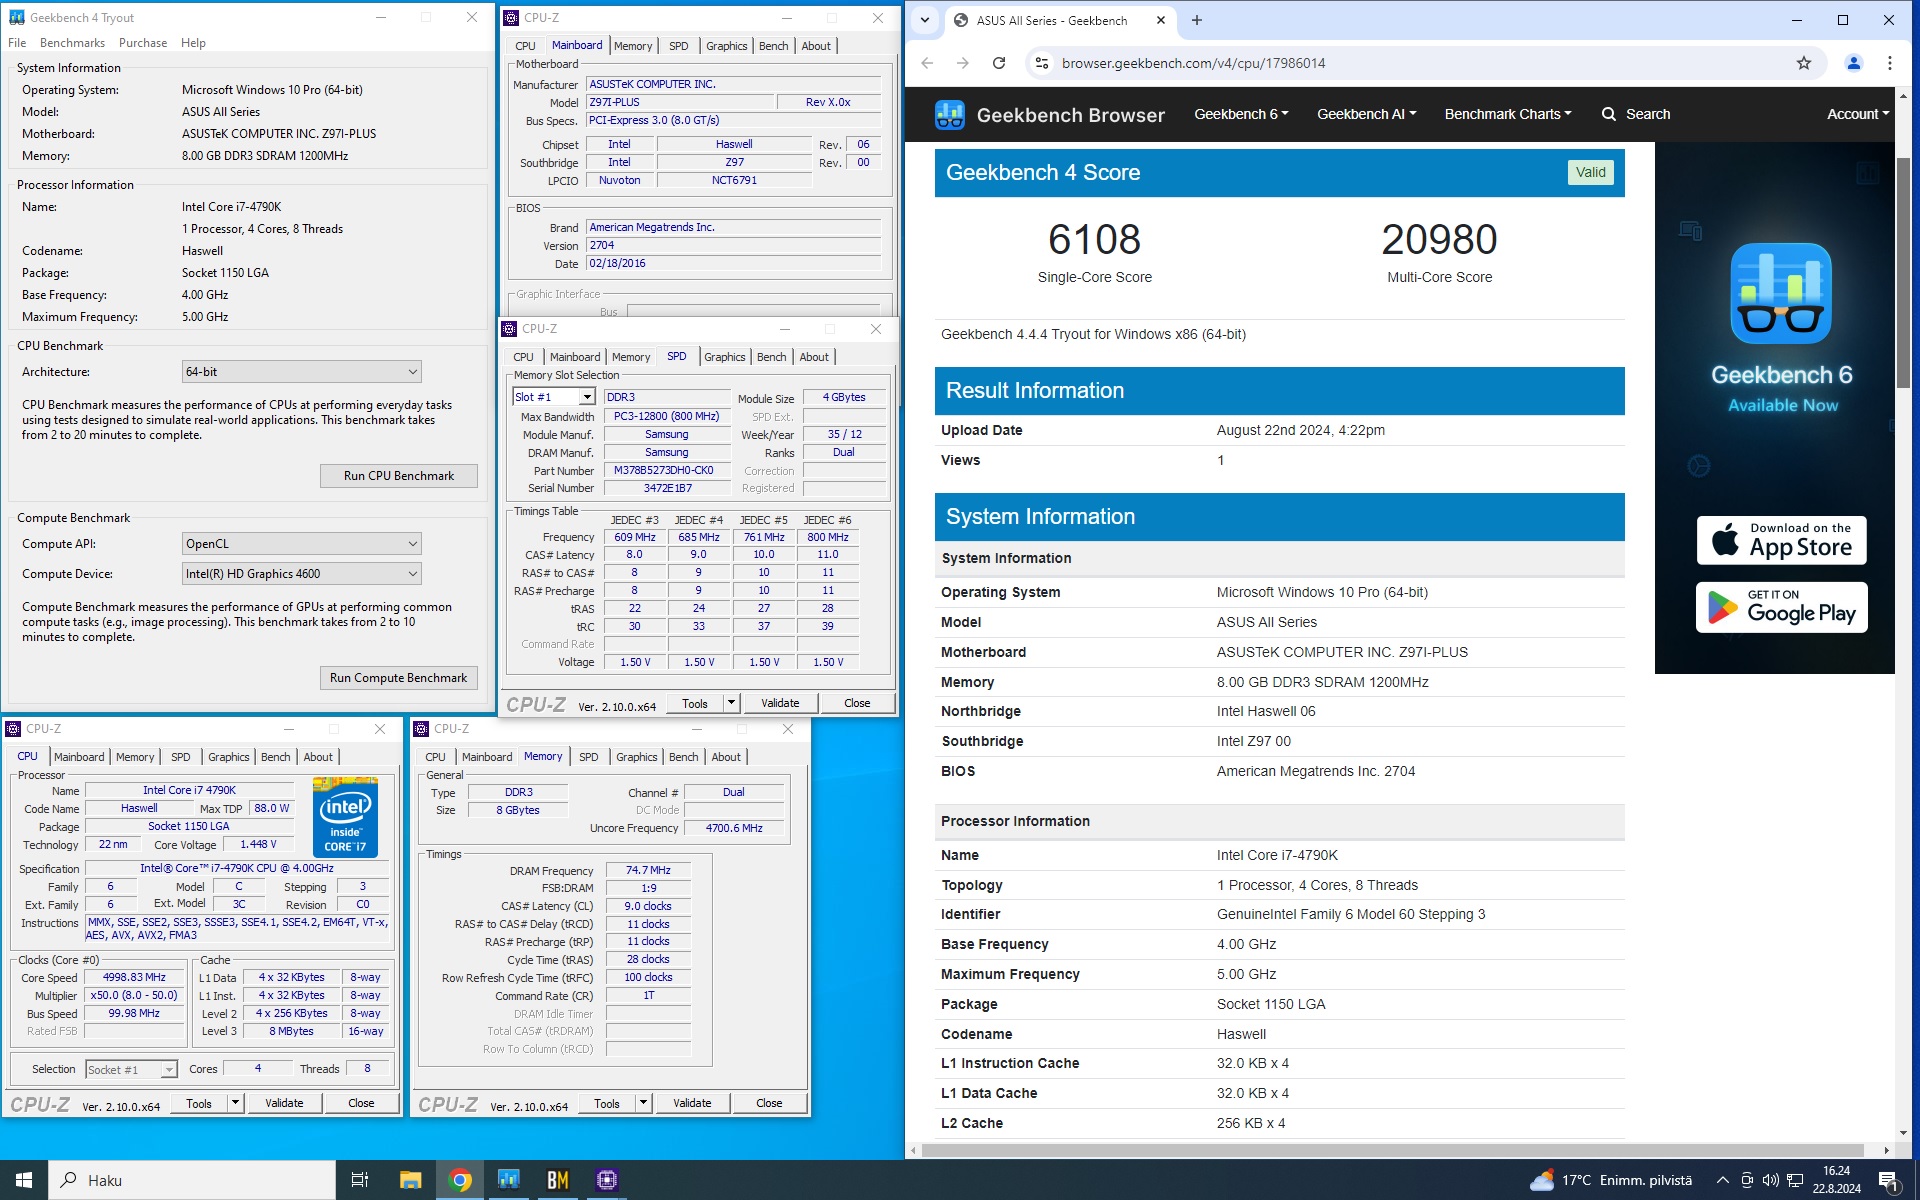Open the Account menu in Geekbench Browser
The image size is (1920, 1200).
(1857, 114)
